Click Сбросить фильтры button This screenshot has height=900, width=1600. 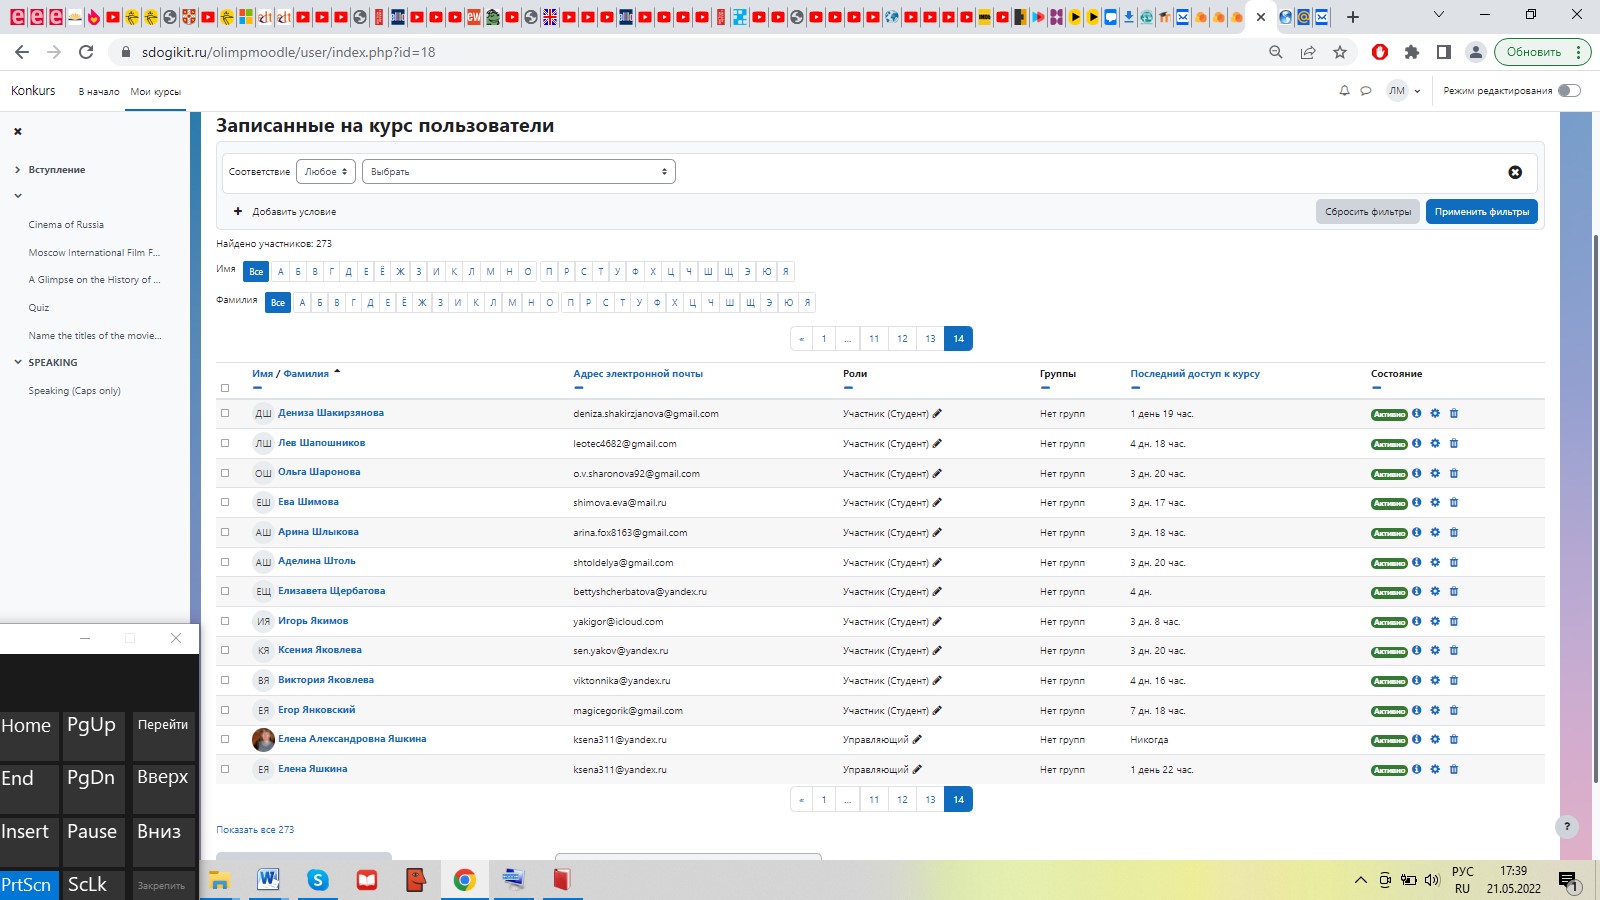(1368, 212)
